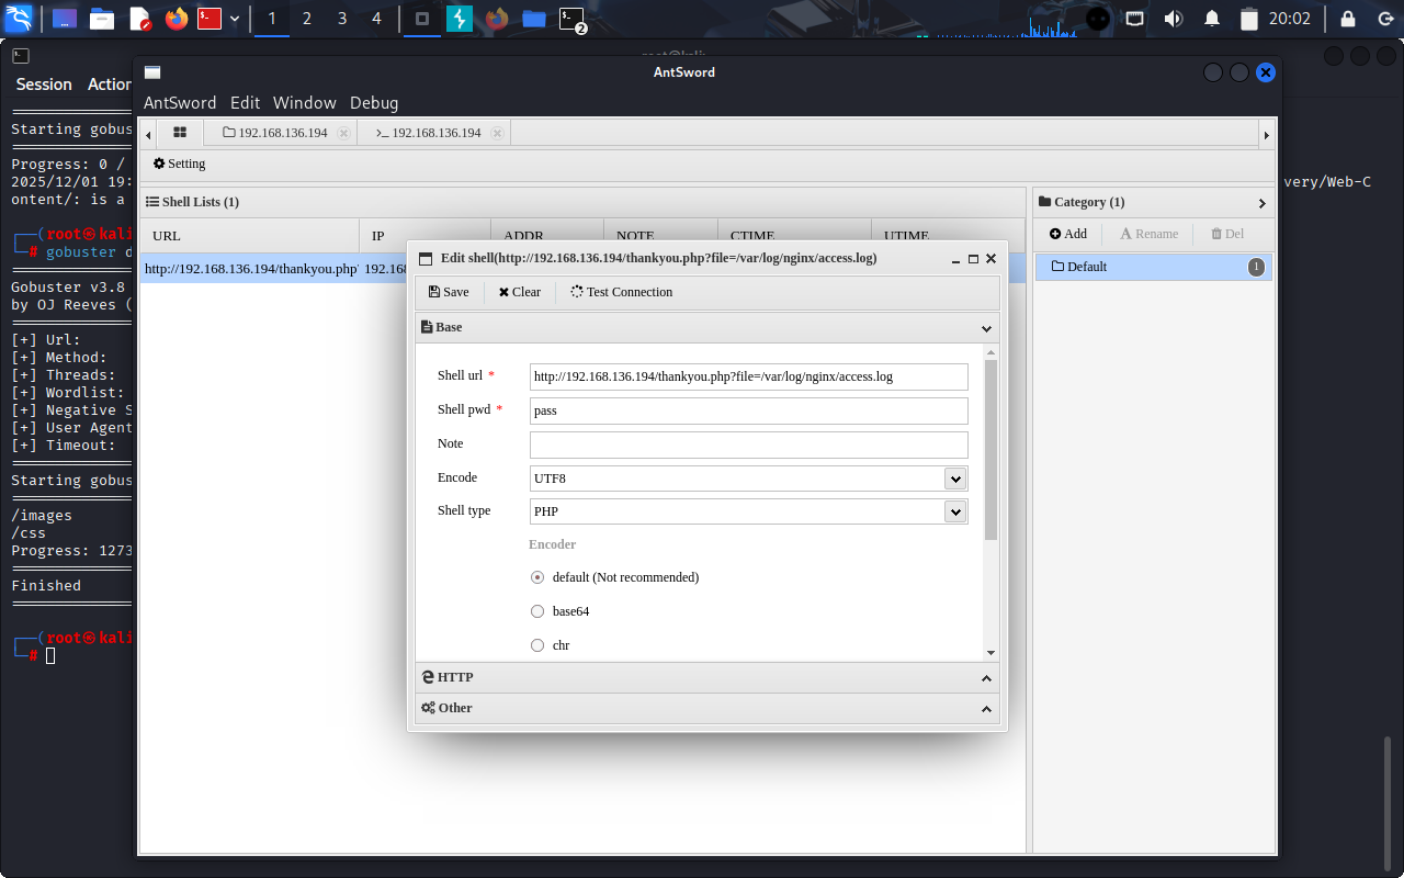This screenshot has height=878, width=1404.
Task: Switch to workspace 3
Action: coord(342,18)
